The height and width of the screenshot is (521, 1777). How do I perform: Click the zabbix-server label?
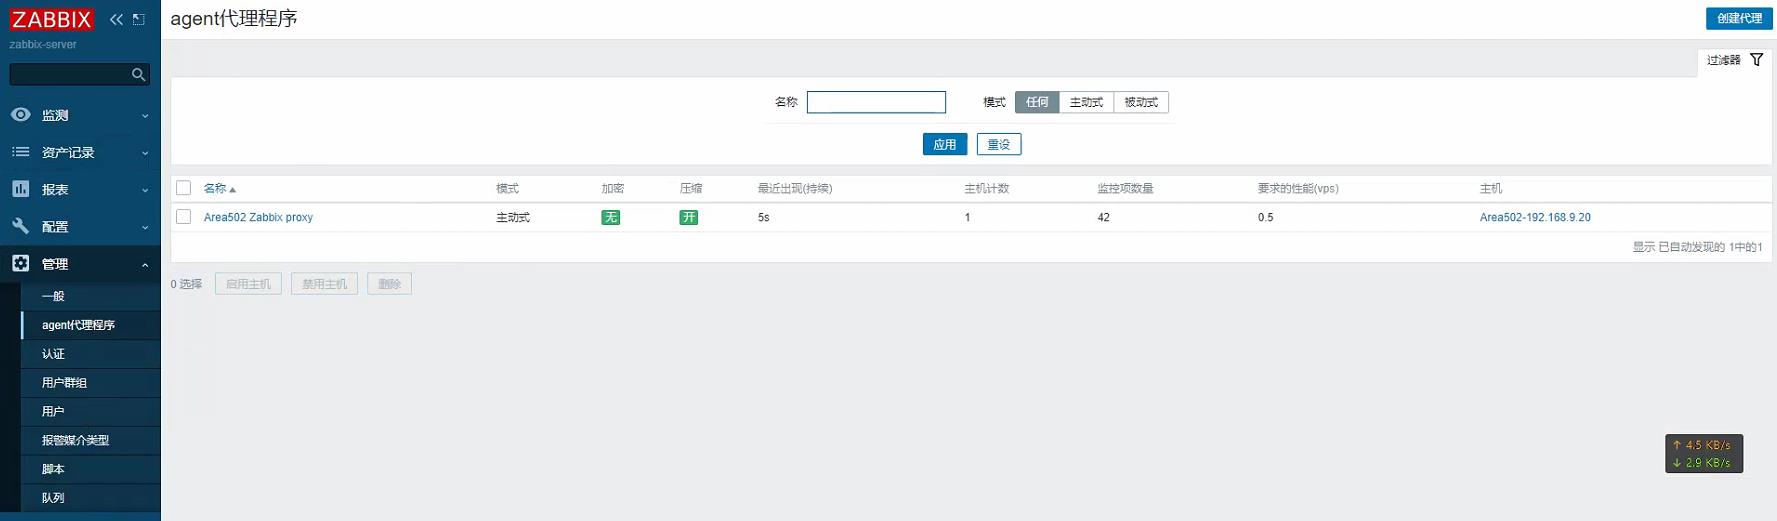(x=43, y=45)
